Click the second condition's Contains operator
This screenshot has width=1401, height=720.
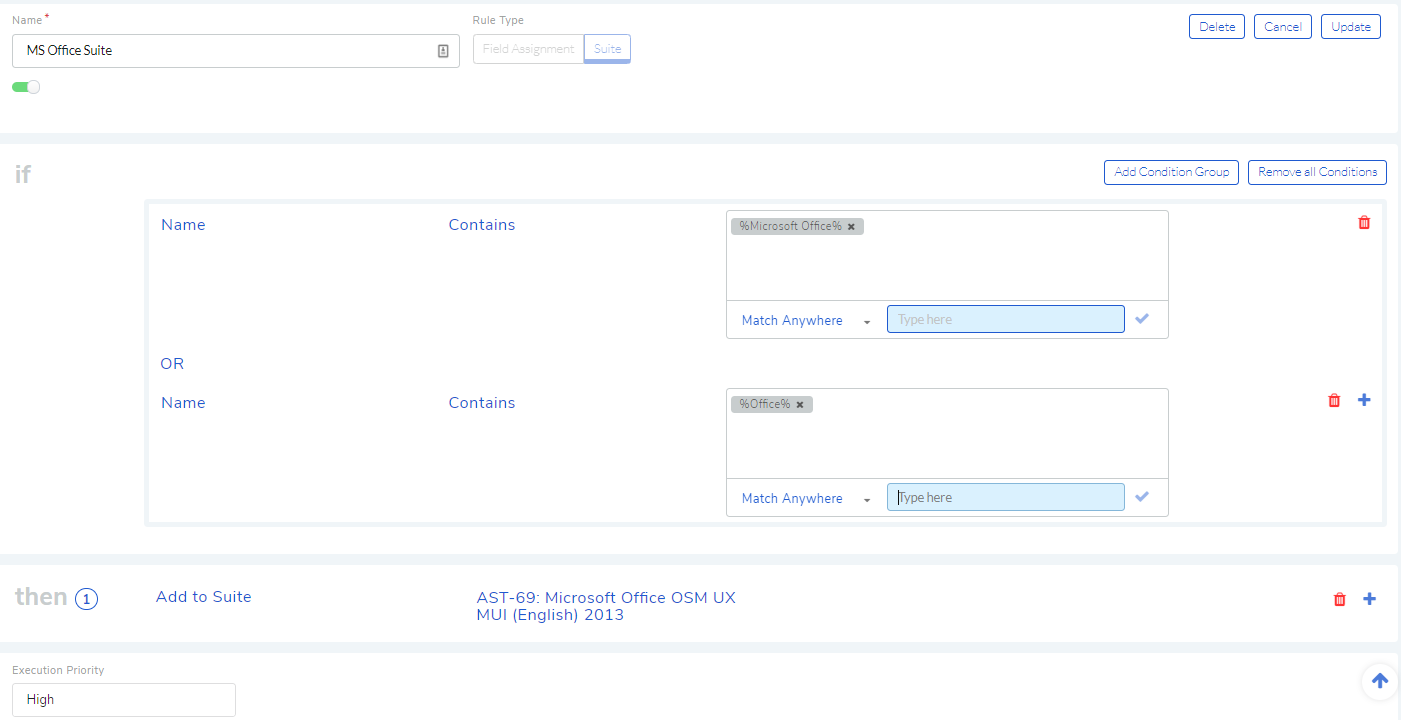[x=482, y=403]
